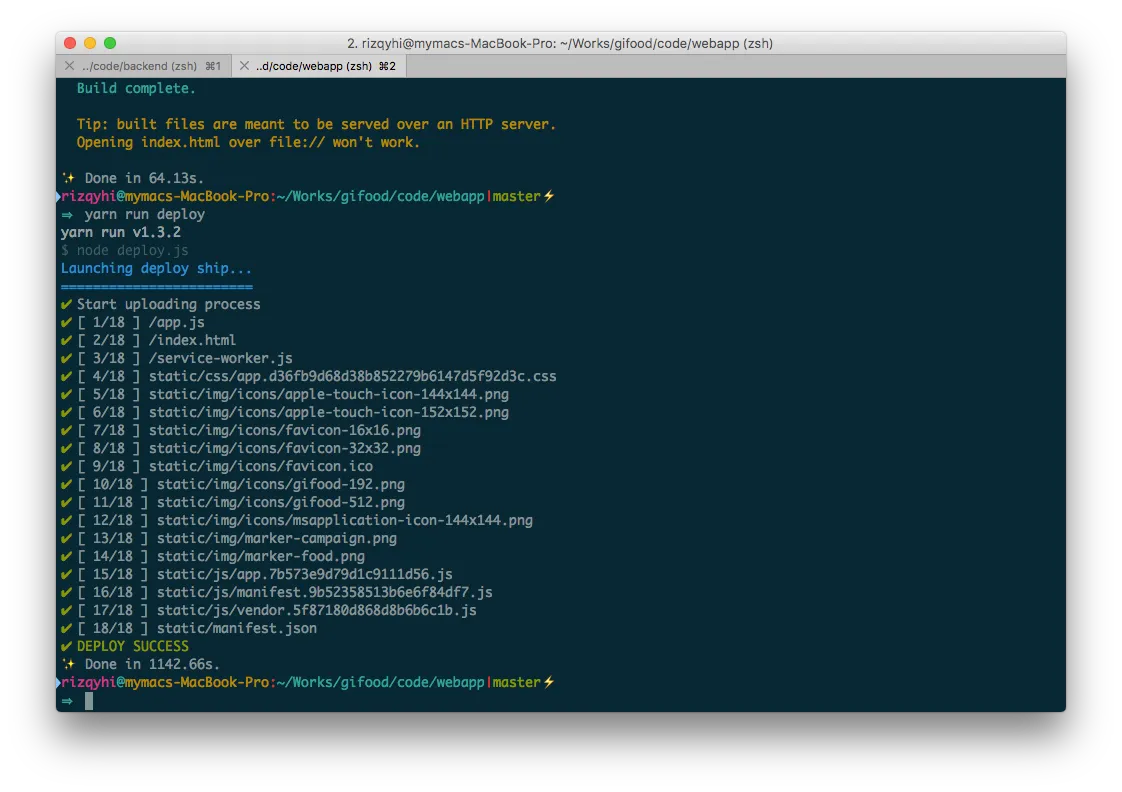Click the green checkmark beside DEPLOY SUCCESS
The image size is (1122, 792).
coord(66,647)
